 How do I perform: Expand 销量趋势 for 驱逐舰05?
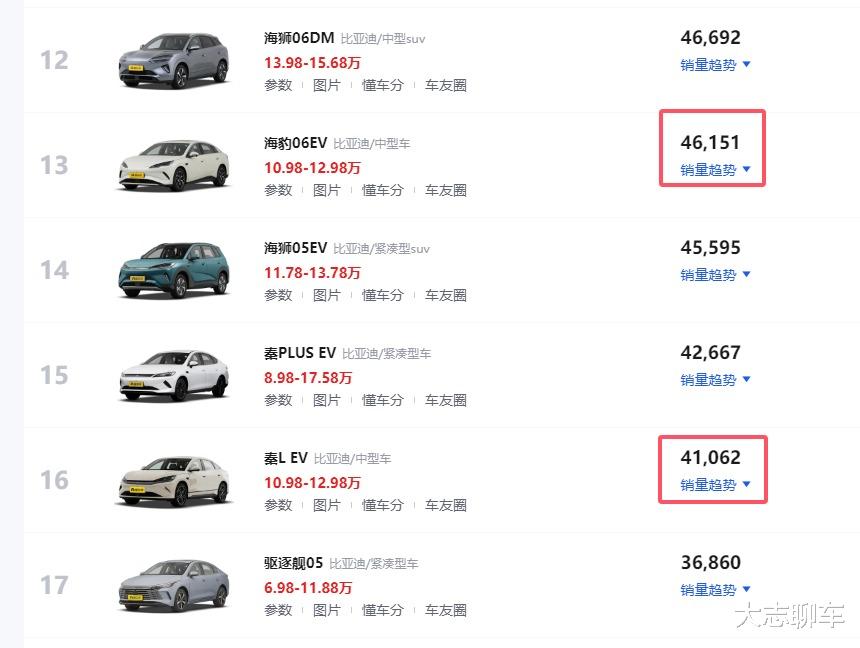coord(715,590)
